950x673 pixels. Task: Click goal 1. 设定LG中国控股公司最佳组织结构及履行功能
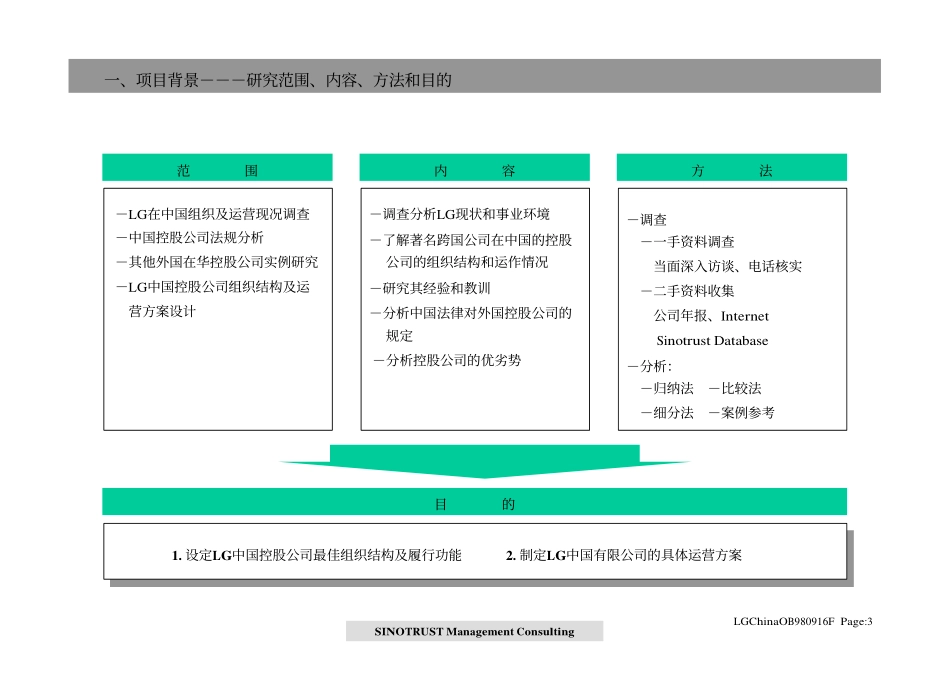pyautogui.click(x=317, y=555)
